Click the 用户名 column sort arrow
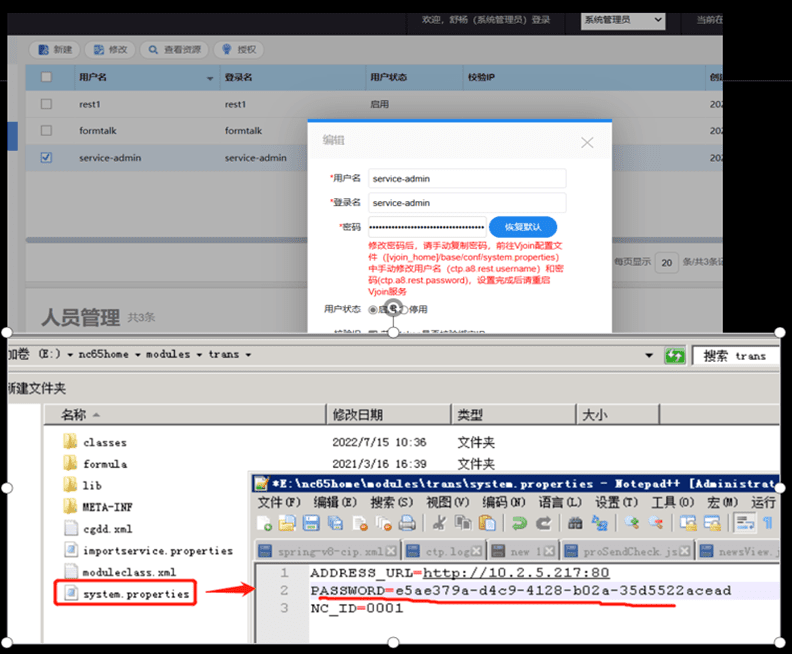 point(210,78)
